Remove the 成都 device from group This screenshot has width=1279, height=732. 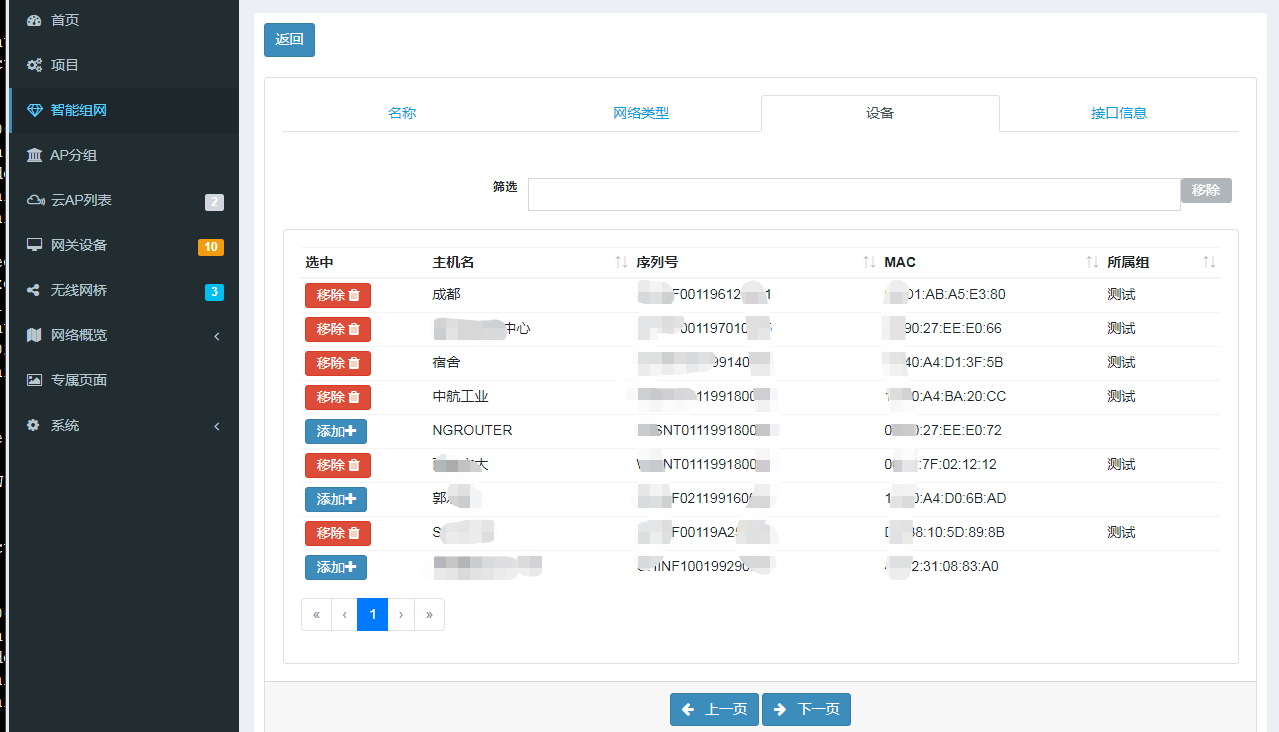(x=337, y=295)
